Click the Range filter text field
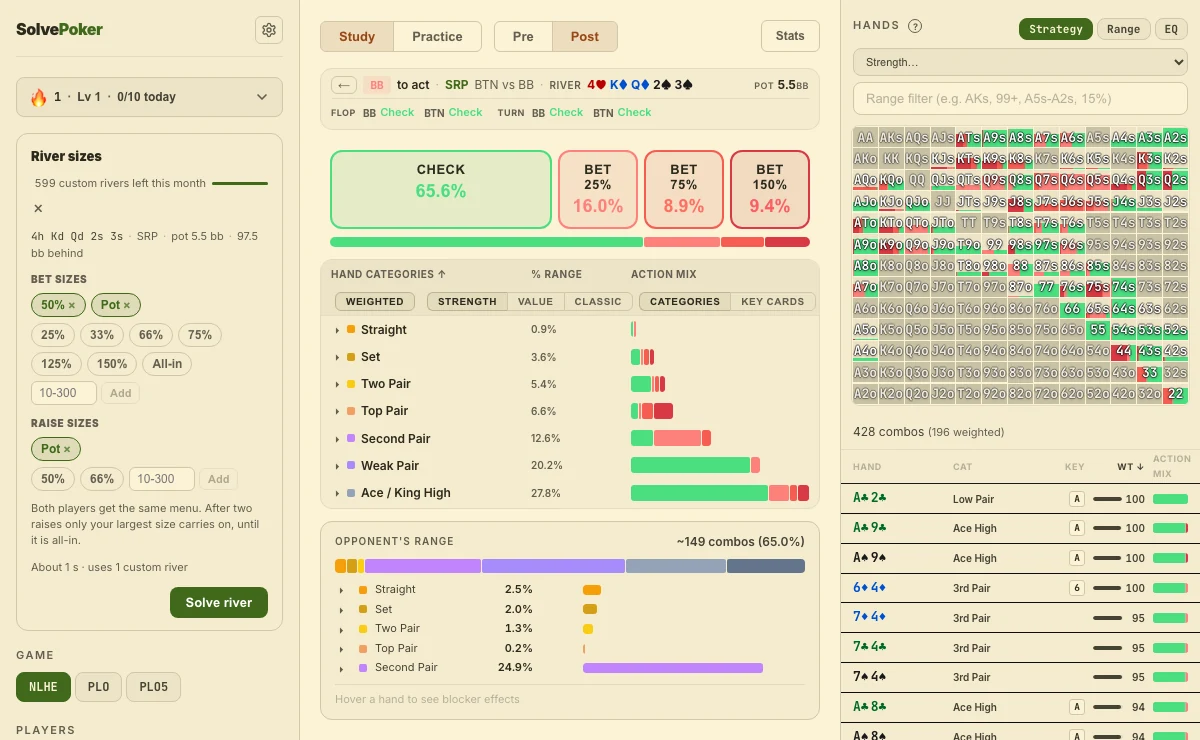The height and width of the screenshot is (740, 1200). pos(1020,99)
